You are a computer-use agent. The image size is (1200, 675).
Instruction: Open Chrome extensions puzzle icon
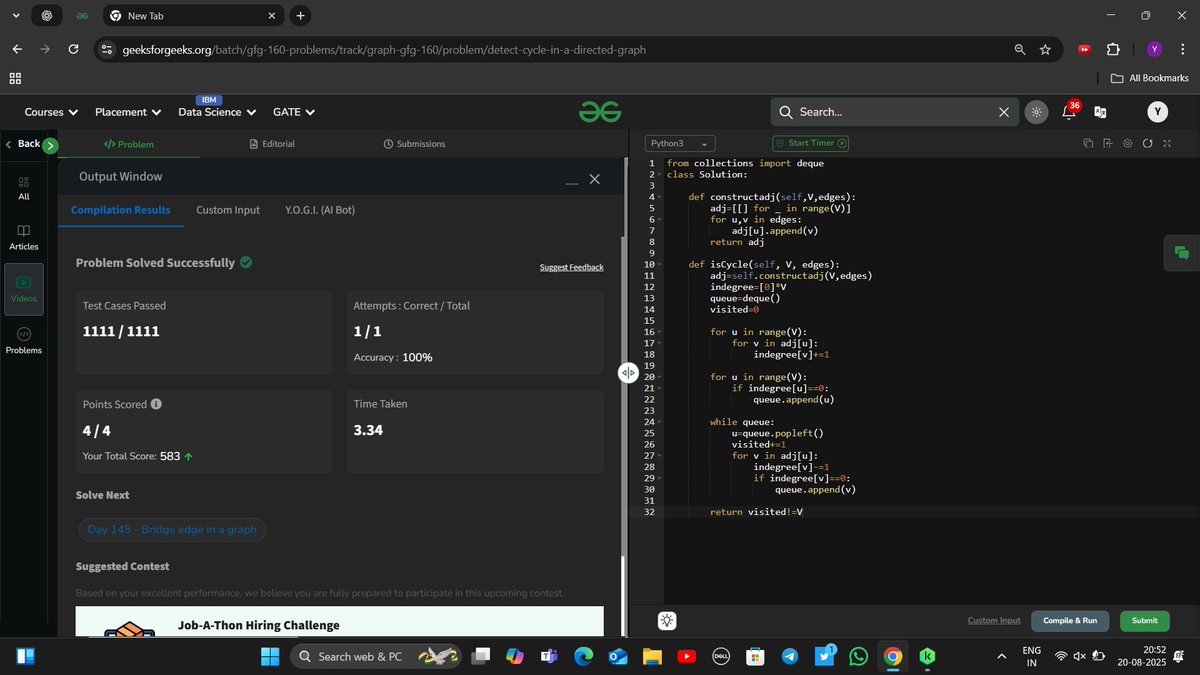pyautogui.click(x=1113, y=49)
